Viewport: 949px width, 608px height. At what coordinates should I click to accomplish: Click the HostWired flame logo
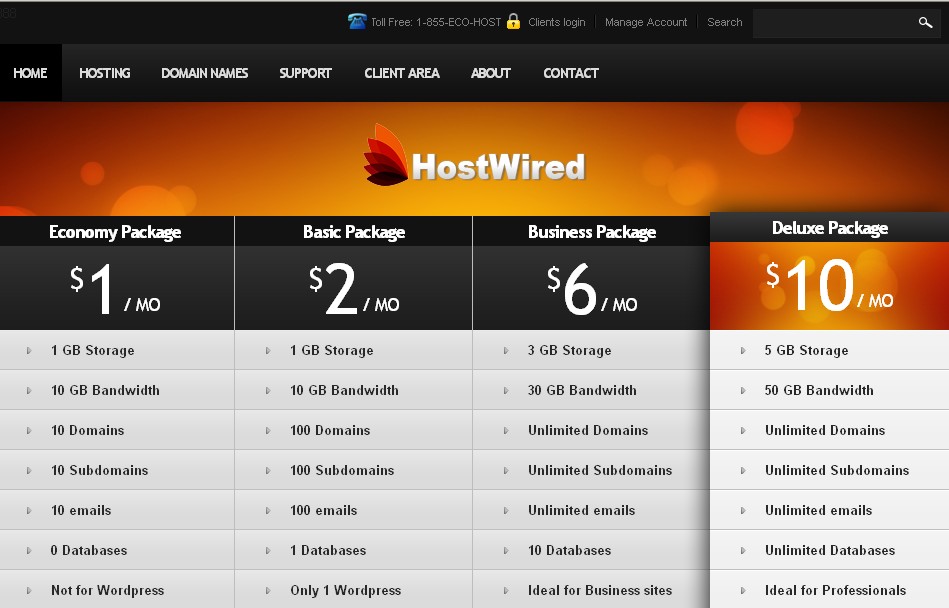pos(386,156)
